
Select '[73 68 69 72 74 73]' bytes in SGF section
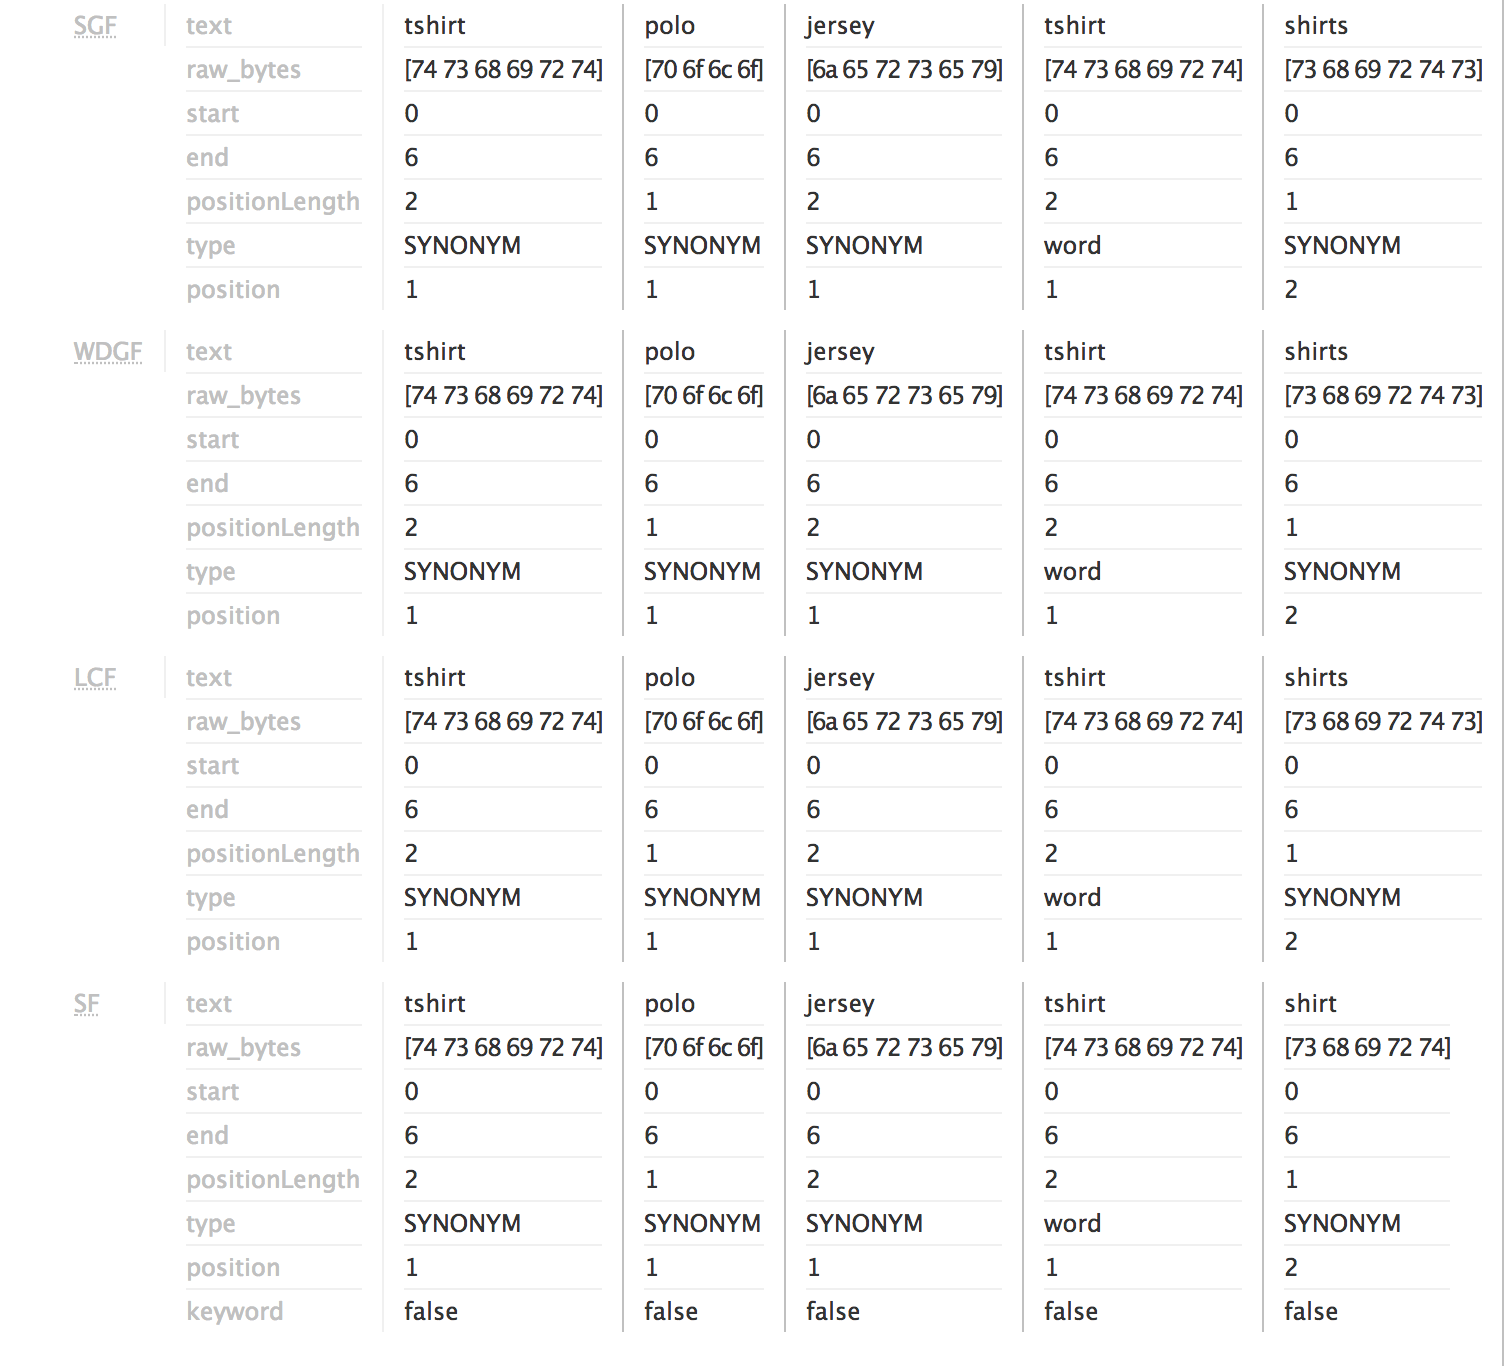1383,69
